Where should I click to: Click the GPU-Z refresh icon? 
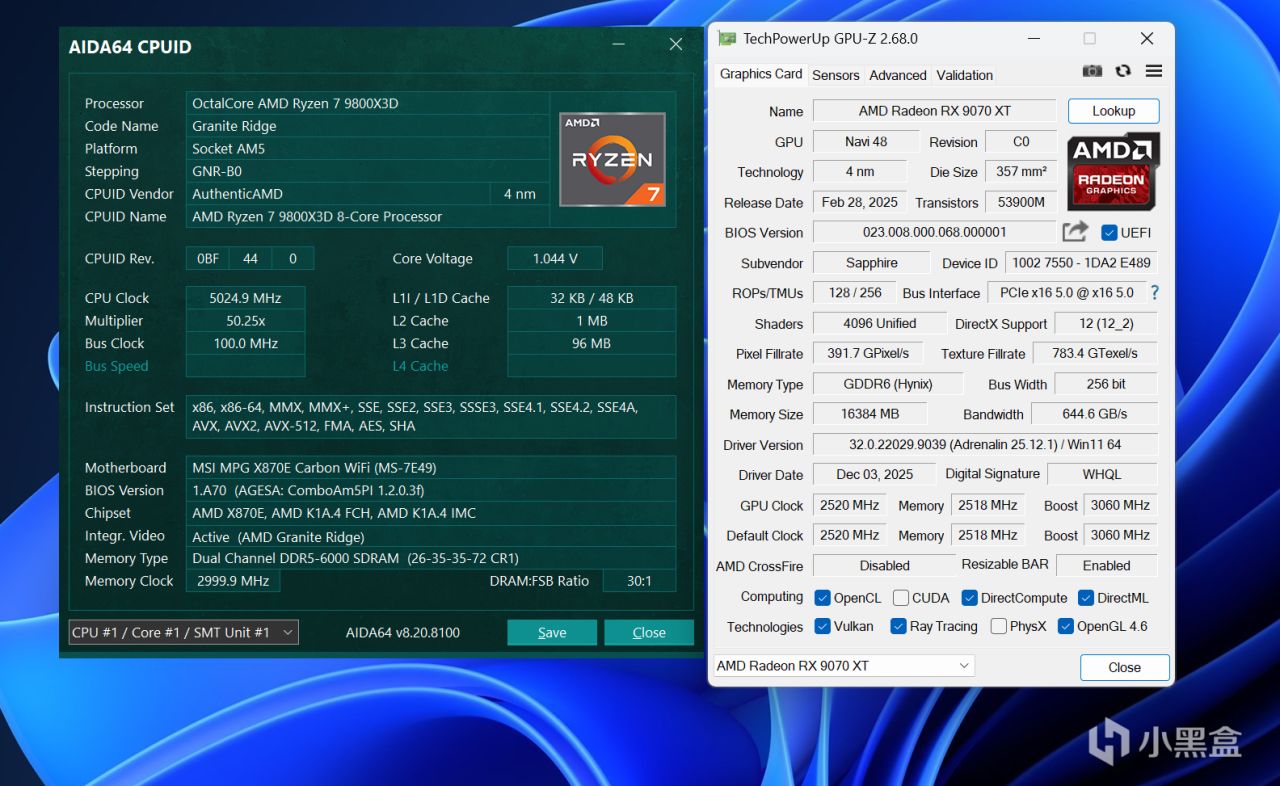pos(1123,71)
